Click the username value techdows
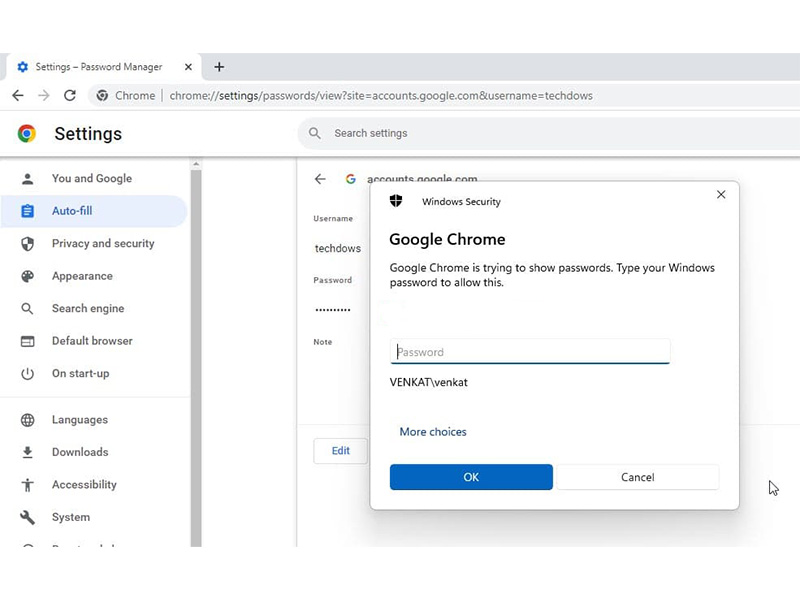The height and width of the screenshot is (600, 800). coord(338,248)
